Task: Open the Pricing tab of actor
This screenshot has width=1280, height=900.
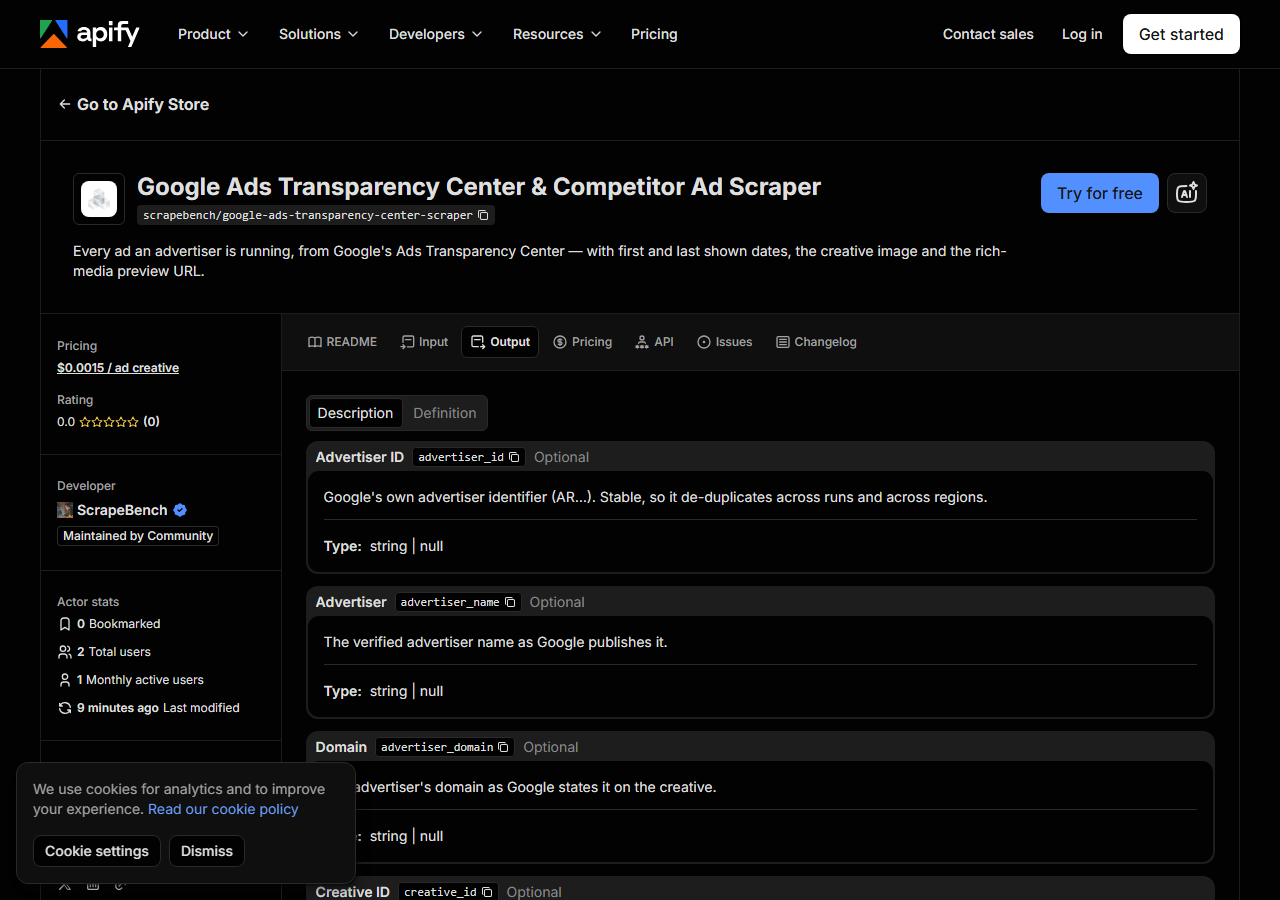Action: pos(582,342)
